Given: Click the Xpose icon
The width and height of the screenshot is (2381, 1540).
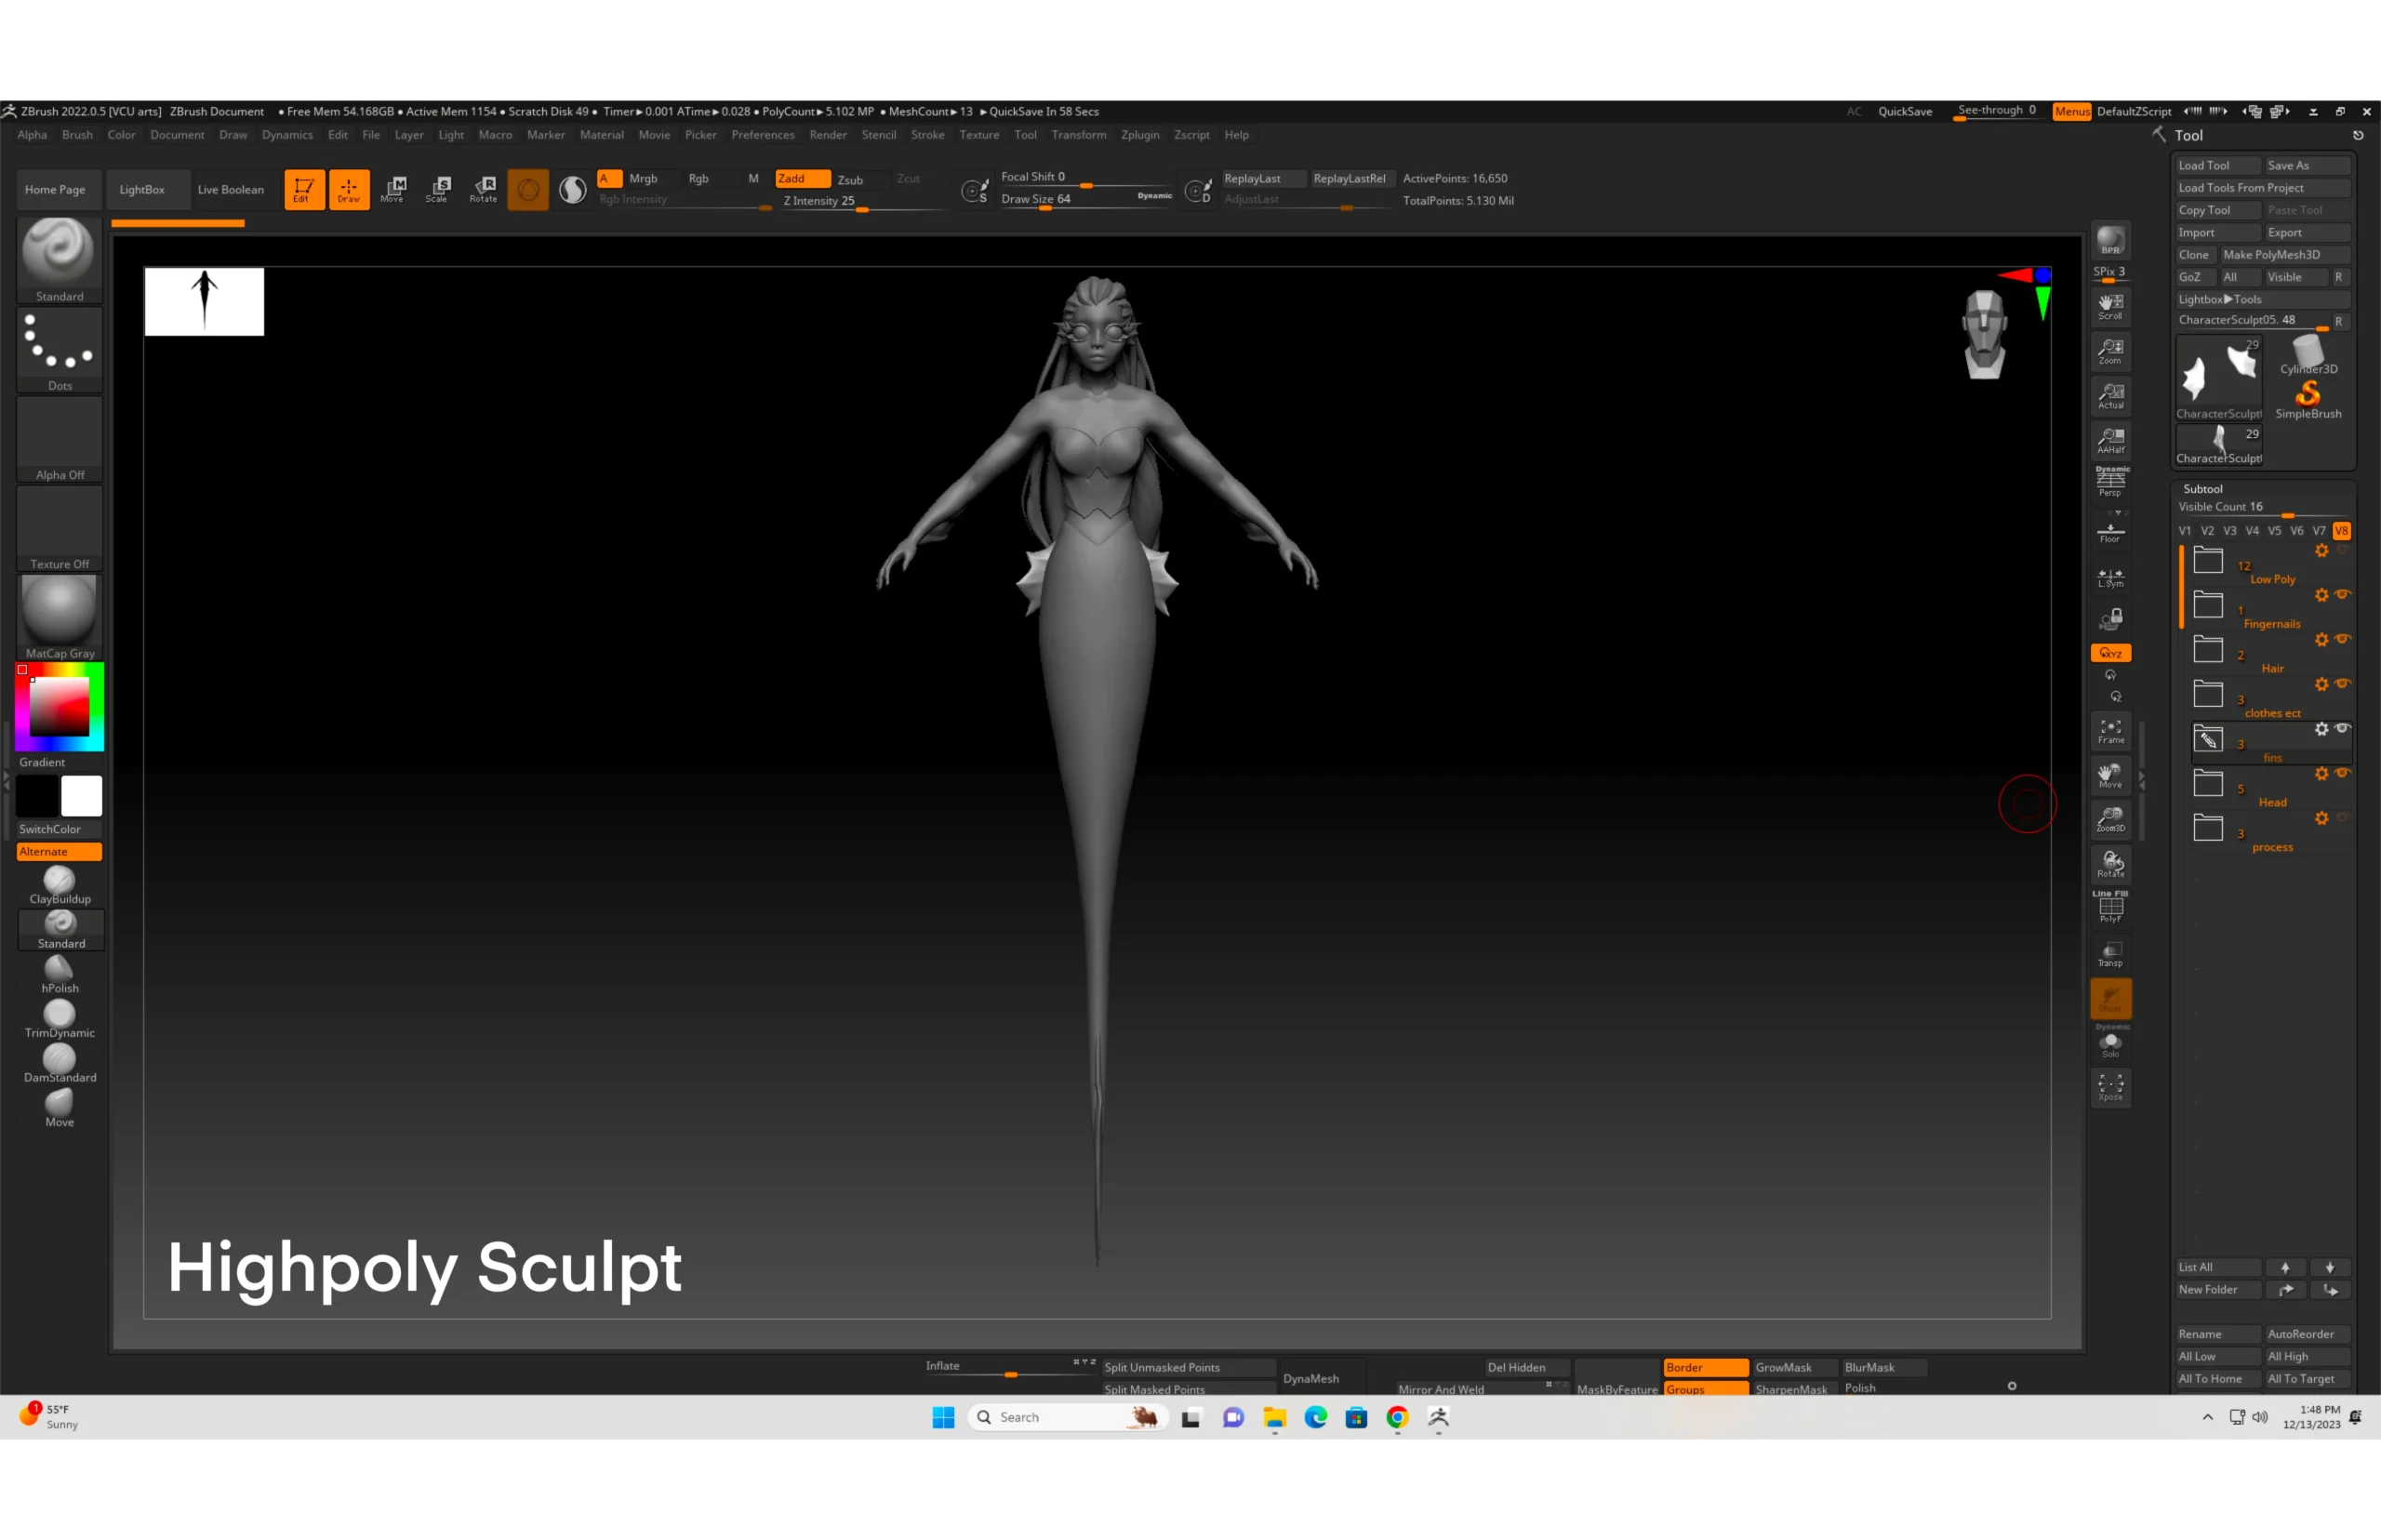Looking at the screenshot, I should [x=2110, y=1087].
